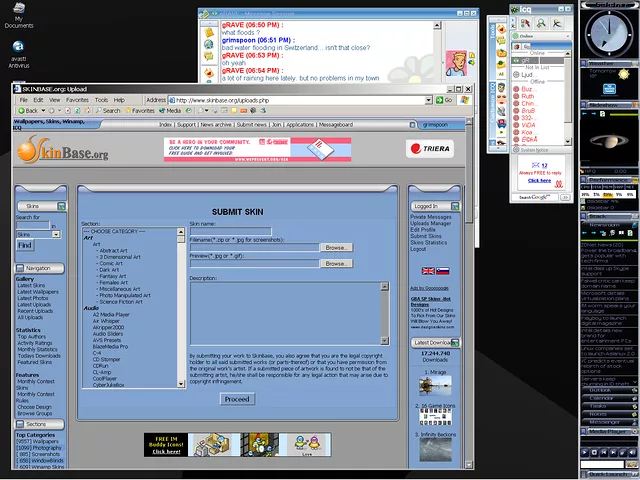640x480 pixels.
Task: Open Top Authors statistics link
Action: click(31, 337)
